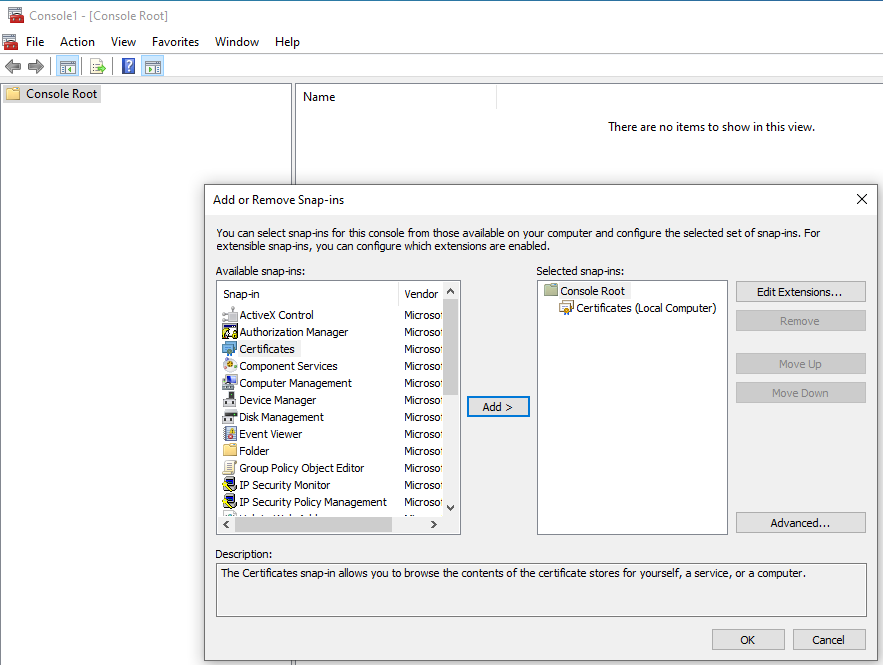Open the Window menu
The height and width of the screenshot is (665, 883).
click(237, 42)
